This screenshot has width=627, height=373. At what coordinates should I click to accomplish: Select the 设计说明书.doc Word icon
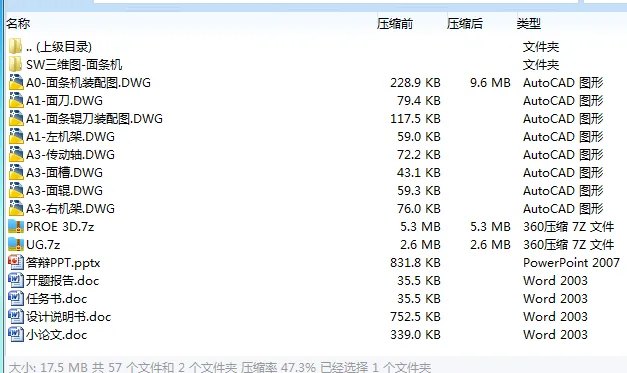[16, 316]
